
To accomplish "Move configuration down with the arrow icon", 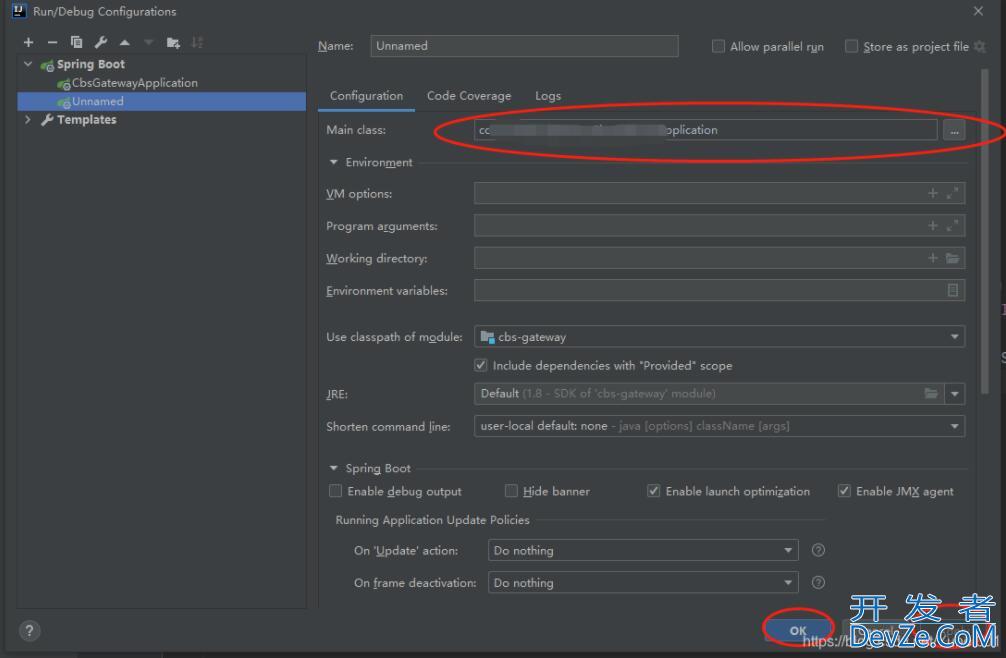I will coord(149,42).
